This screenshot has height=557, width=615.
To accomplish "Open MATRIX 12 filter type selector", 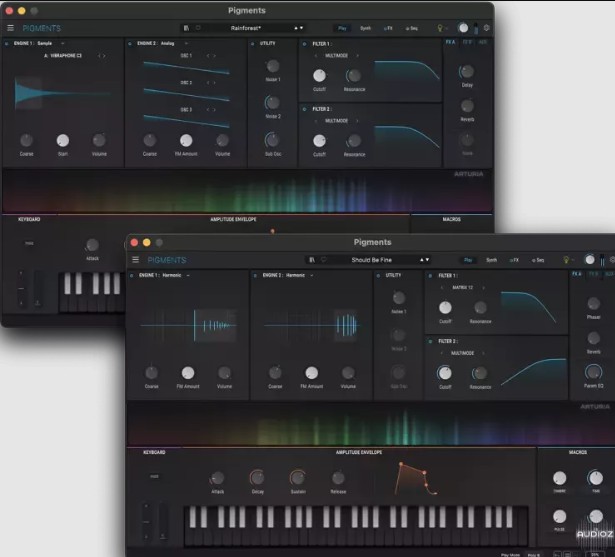I will pyautogui.click(x=462, y=288).
